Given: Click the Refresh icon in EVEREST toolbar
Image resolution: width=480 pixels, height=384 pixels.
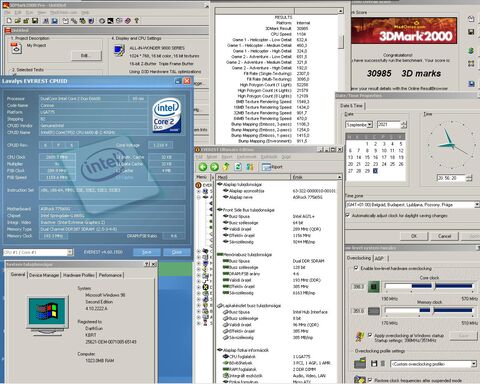Looking at the screenshot, I should pyautogui.click(x=238, y=167).
